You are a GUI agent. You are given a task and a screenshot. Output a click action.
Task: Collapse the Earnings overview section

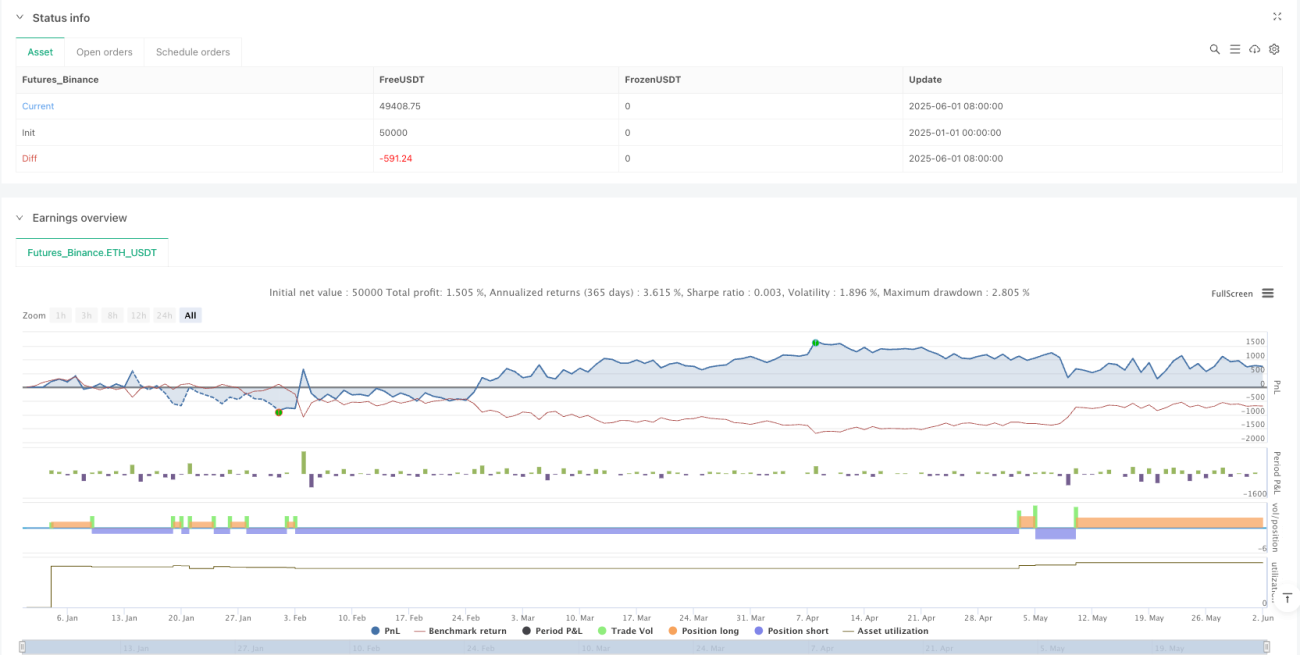point(20,218)
